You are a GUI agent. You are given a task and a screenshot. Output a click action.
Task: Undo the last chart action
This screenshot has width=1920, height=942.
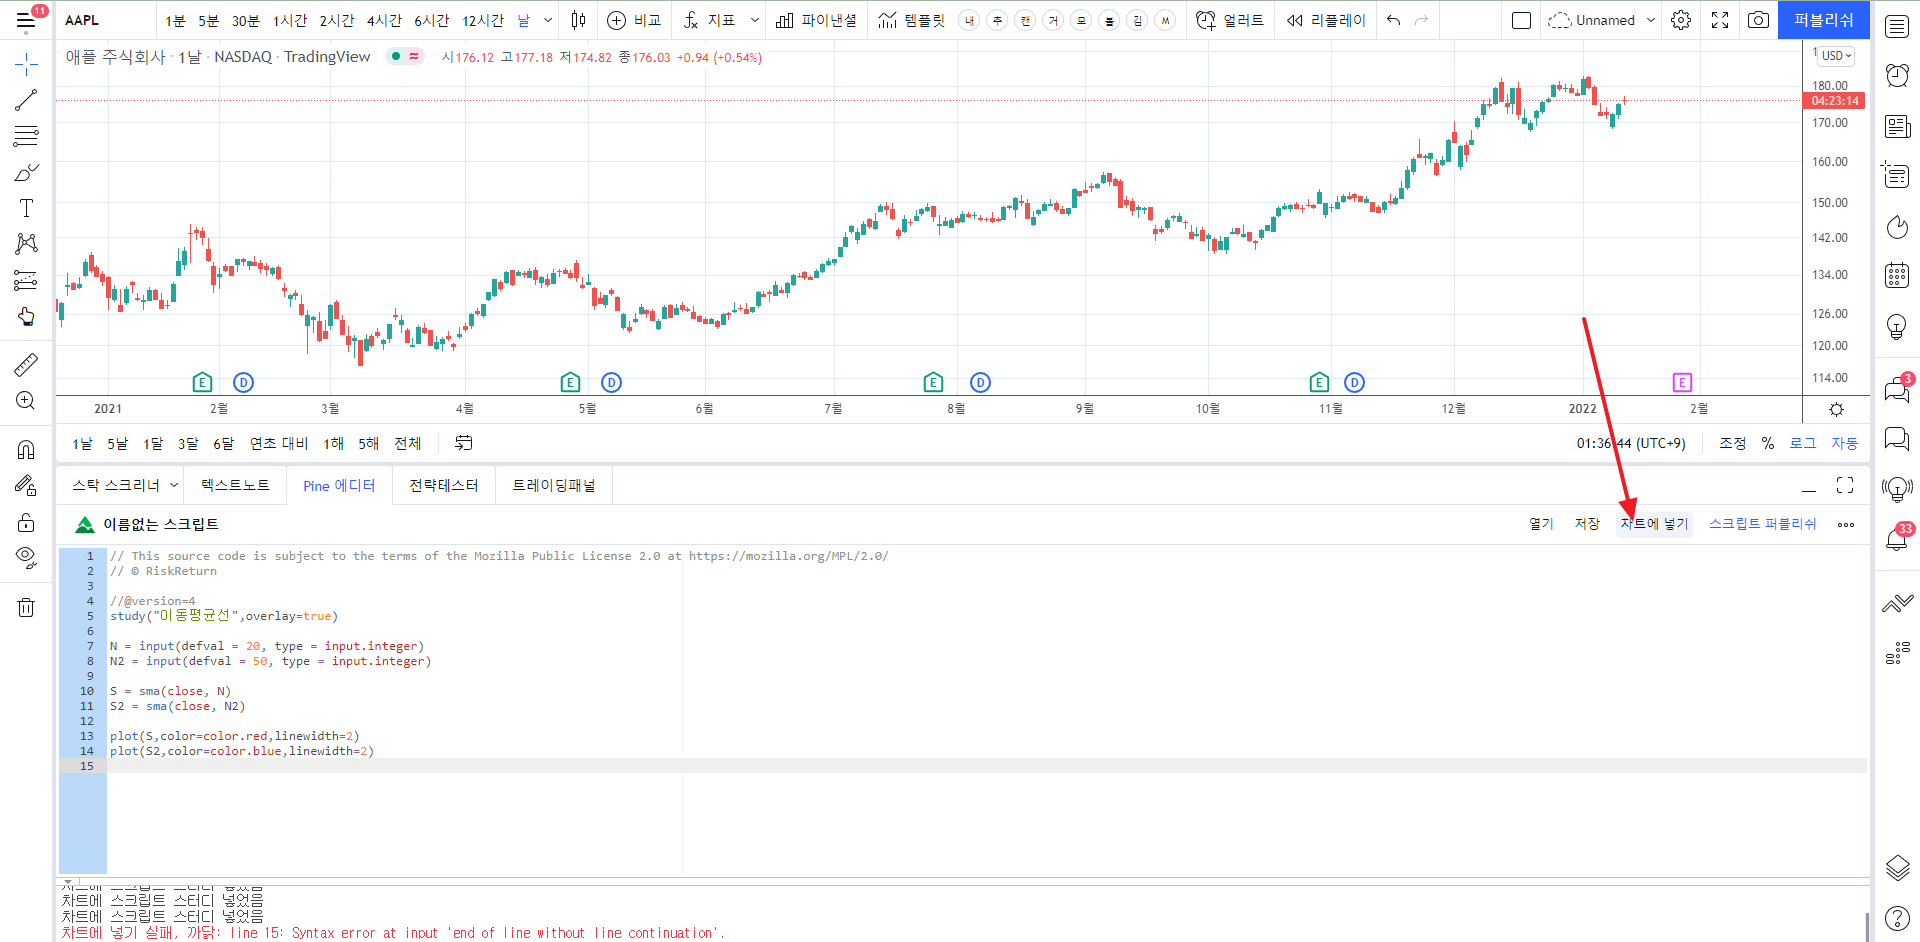point(1393,20)
